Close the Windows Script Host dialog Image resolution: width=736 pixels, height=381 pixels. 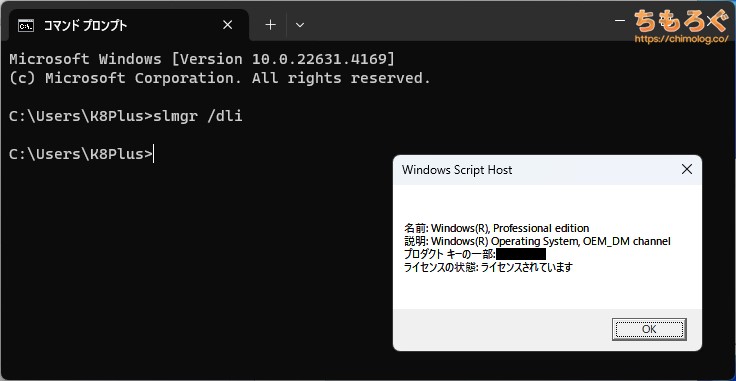coord(687,169)
